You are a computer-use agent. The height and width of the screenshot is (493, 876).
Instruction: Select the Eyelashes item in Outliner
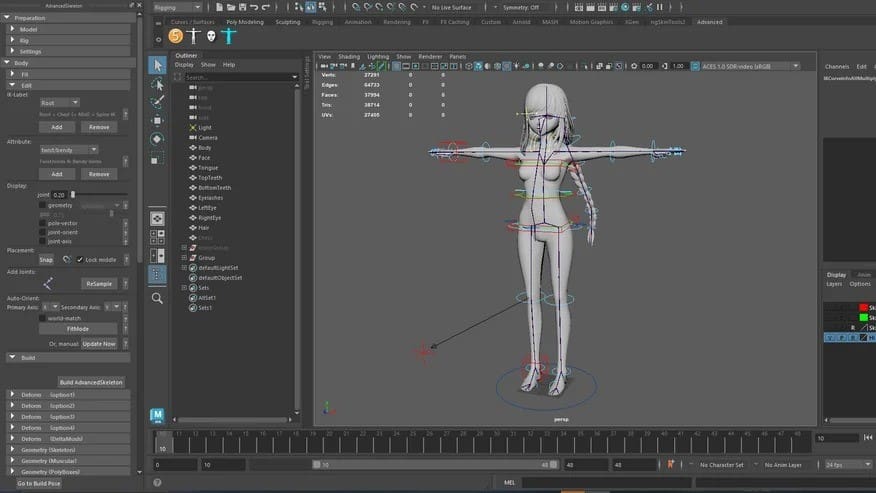pyautogui.click(x=211, y=198)
